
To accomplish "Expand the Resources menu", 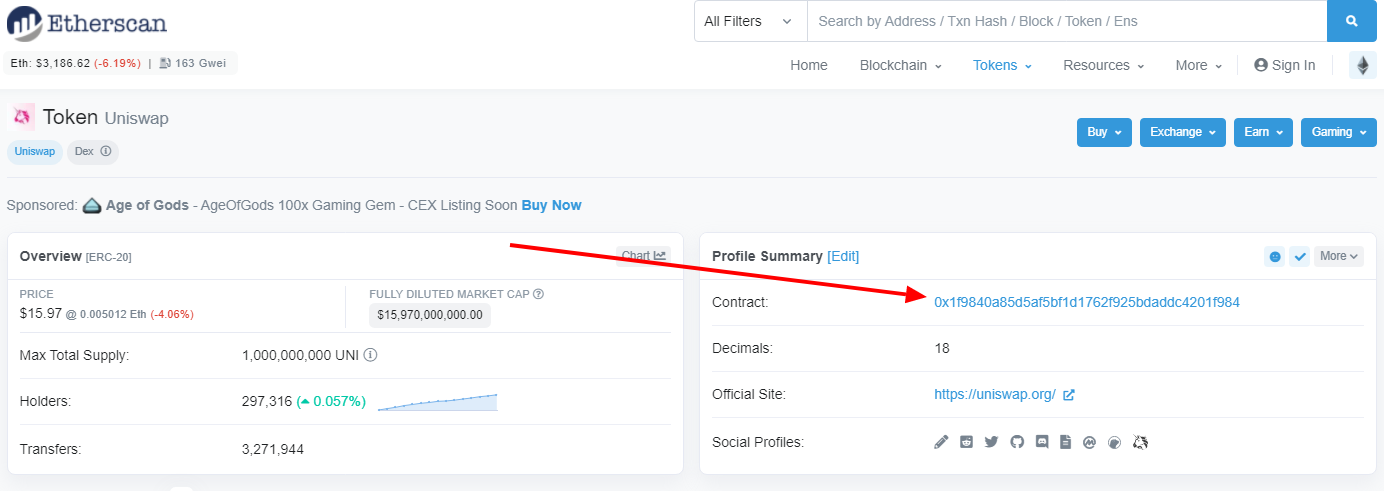I will (1103, 65).
